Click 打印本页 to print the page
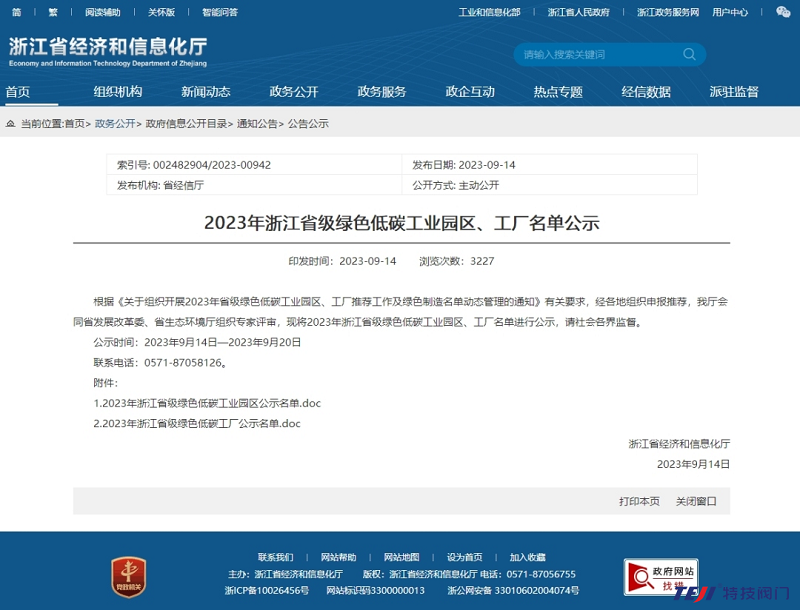 [639, 501]
